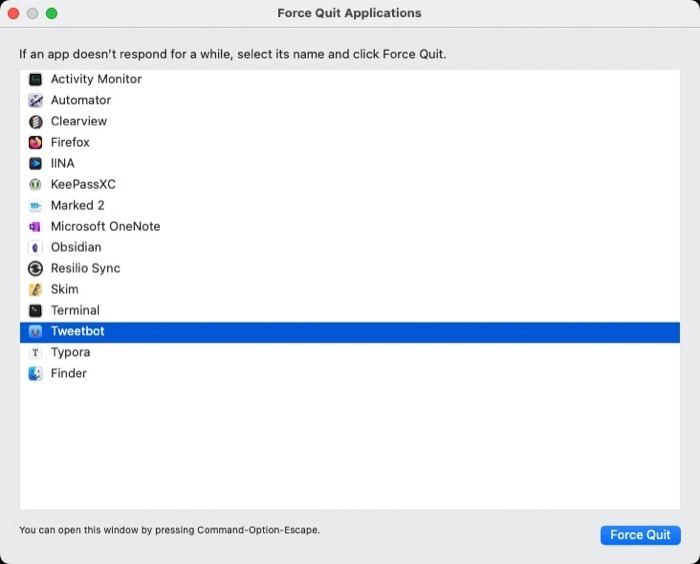Click the IINA player icon
The width and height of the screenshot is (700, 564).
click(35, 163)
